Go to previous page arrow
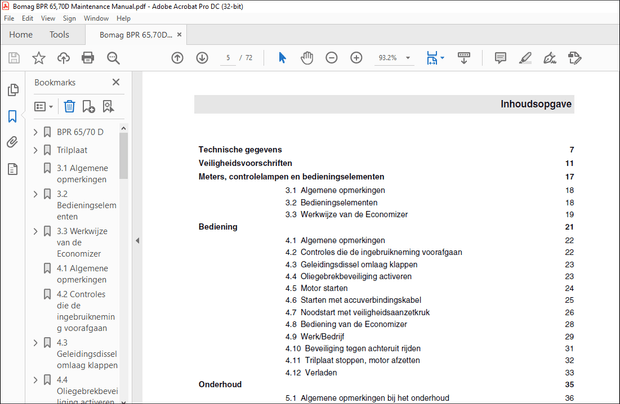 (177, 58)
